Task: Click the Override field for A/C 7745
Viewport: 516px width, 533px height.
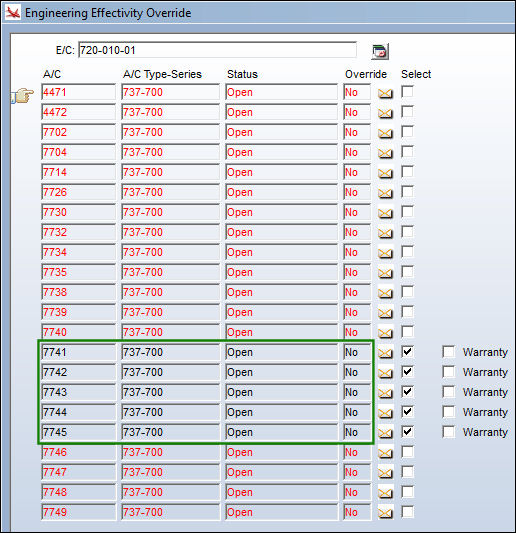Action: [357, 432]
